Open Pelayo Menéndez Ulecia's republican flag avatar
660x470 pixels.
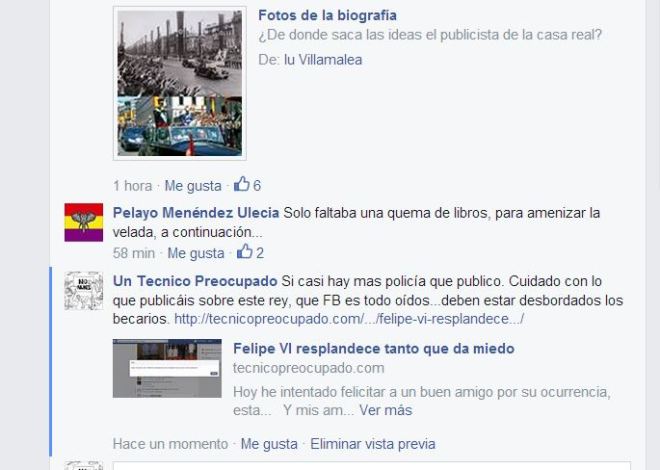click(x=83, y=222)
